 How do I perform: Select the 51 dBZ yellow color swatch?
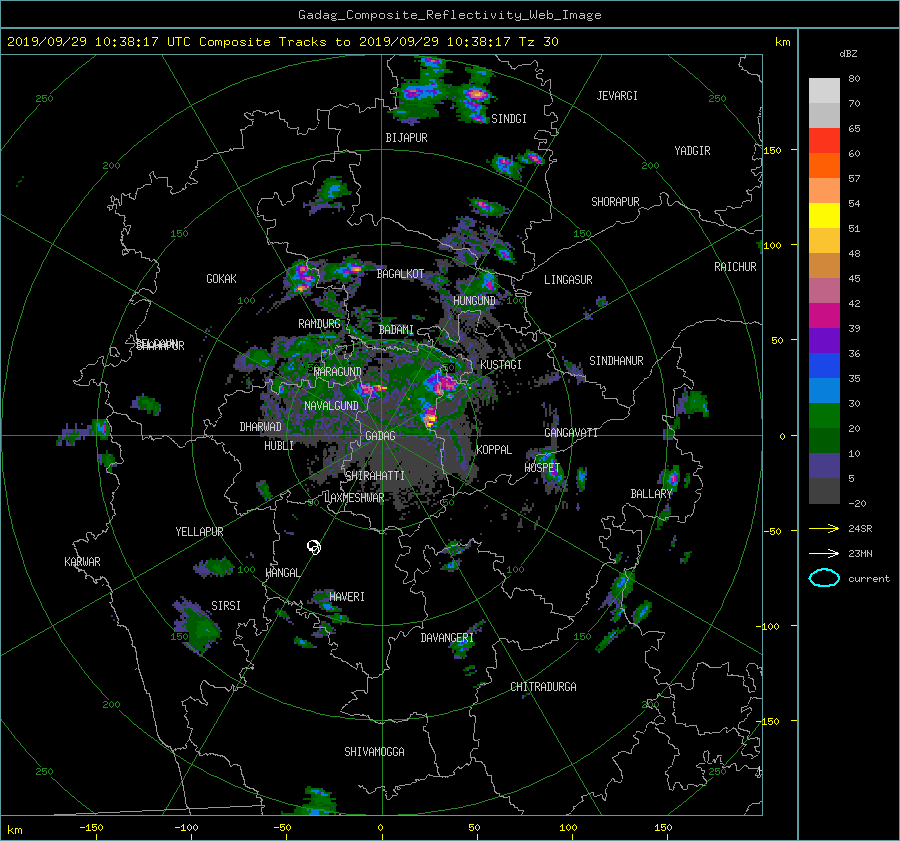click(824, 215)
